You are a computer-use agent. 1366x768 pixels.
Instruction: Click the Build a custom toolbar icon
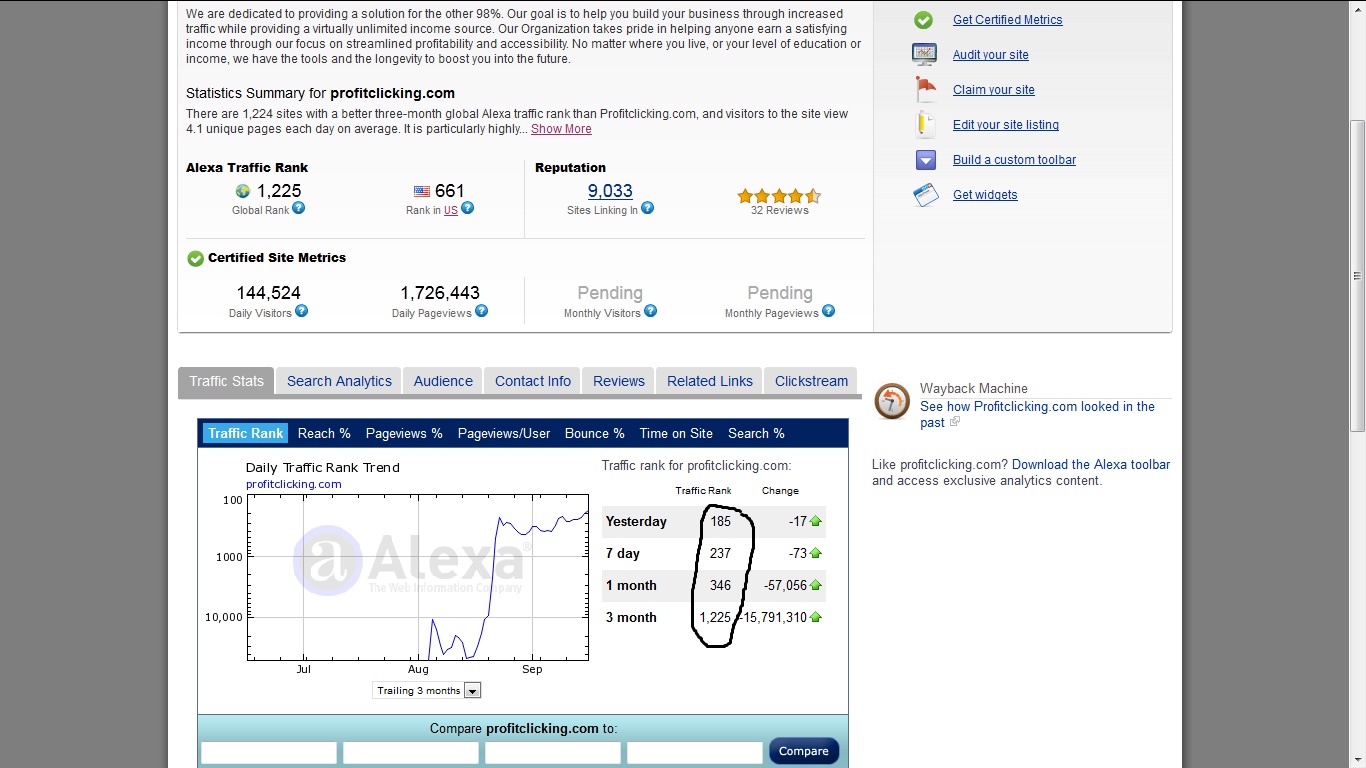tap(925, 160)
